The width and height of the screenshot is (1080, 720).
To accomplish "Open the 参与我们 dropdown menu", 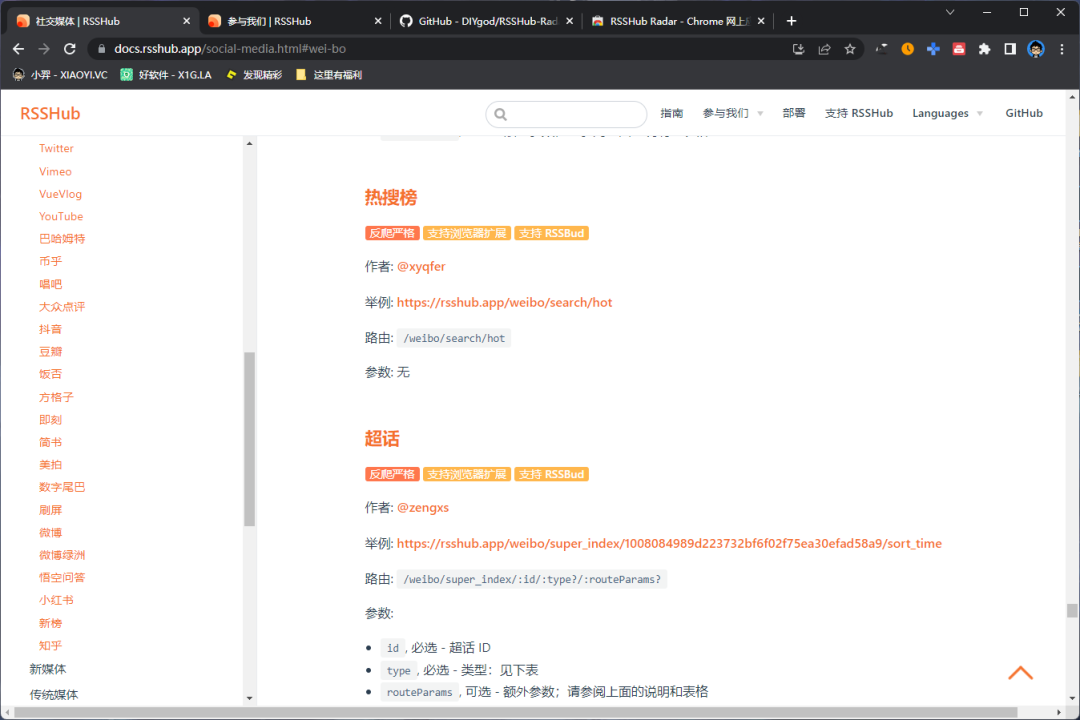I will pyautogui.click(x=733, y=113).
